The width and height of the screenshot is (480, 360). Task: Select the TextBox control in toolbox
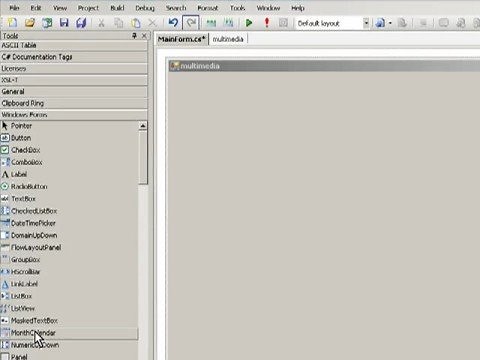point(69,199)
